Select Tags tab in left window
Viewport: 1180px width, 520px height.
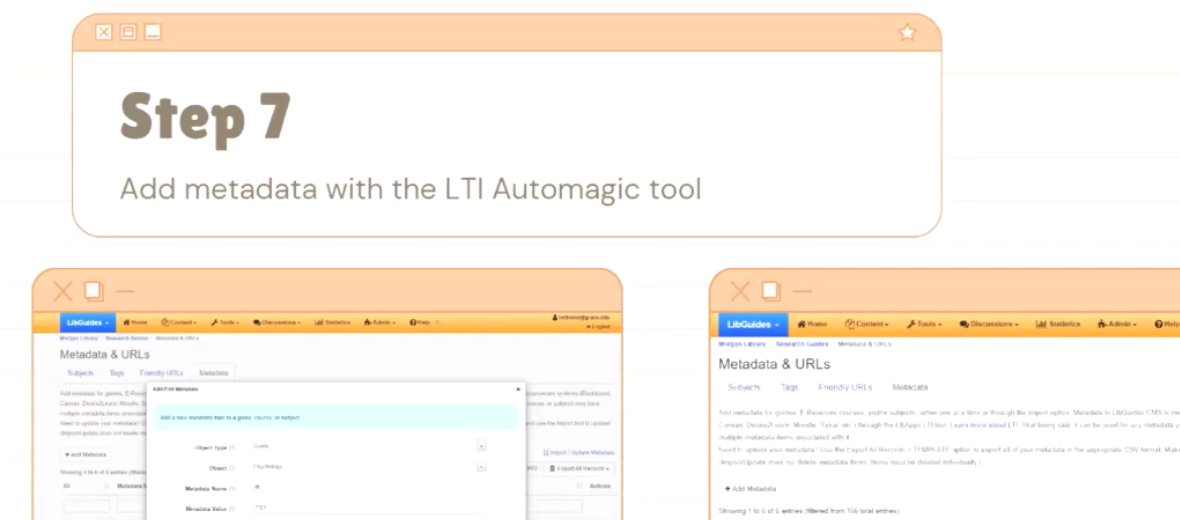click(x=117, y=373)
